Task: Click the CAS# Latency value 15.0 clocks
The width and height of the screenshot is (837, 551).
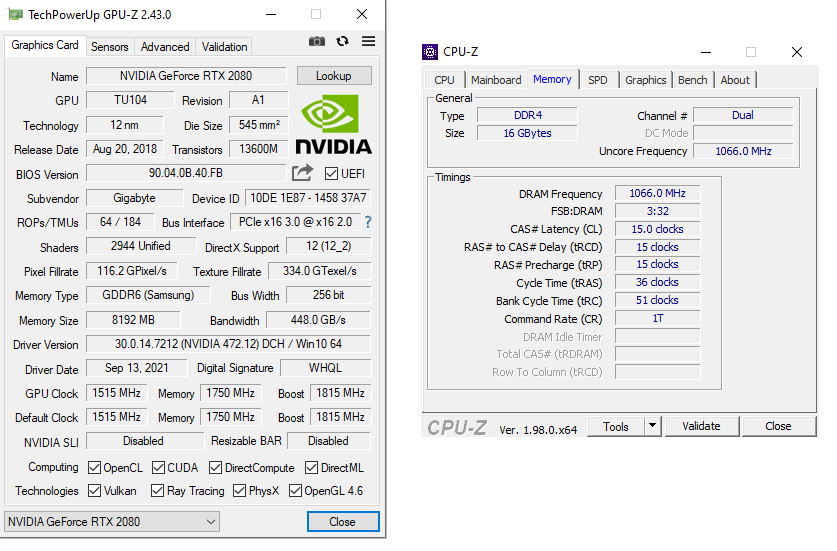Action: 657,229
